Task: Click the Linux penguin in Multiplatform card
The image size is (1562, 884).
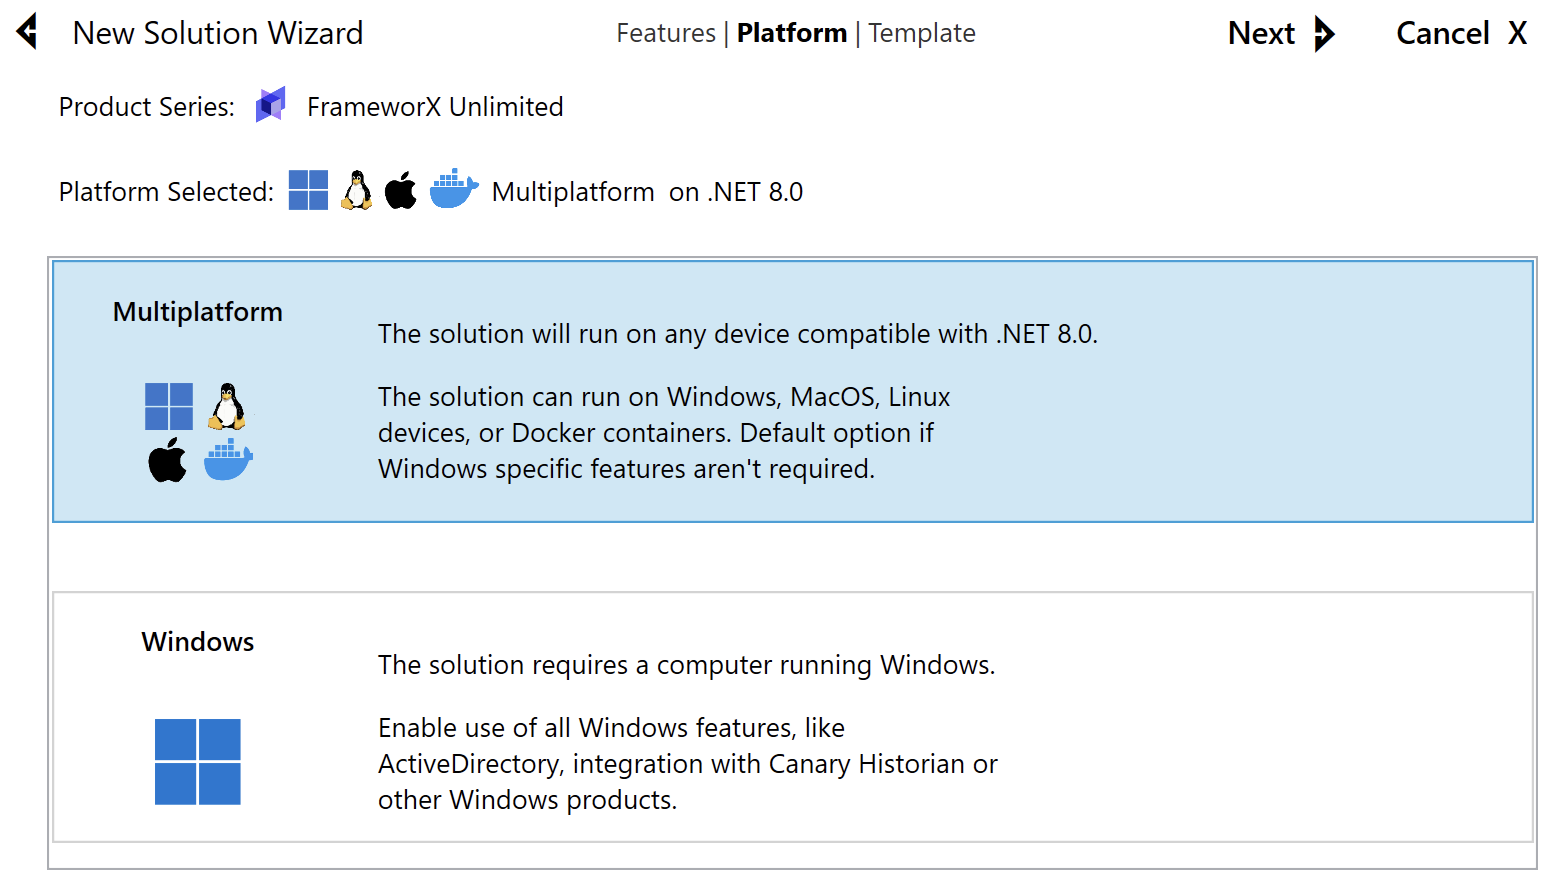Action: (x=228, y=406)
